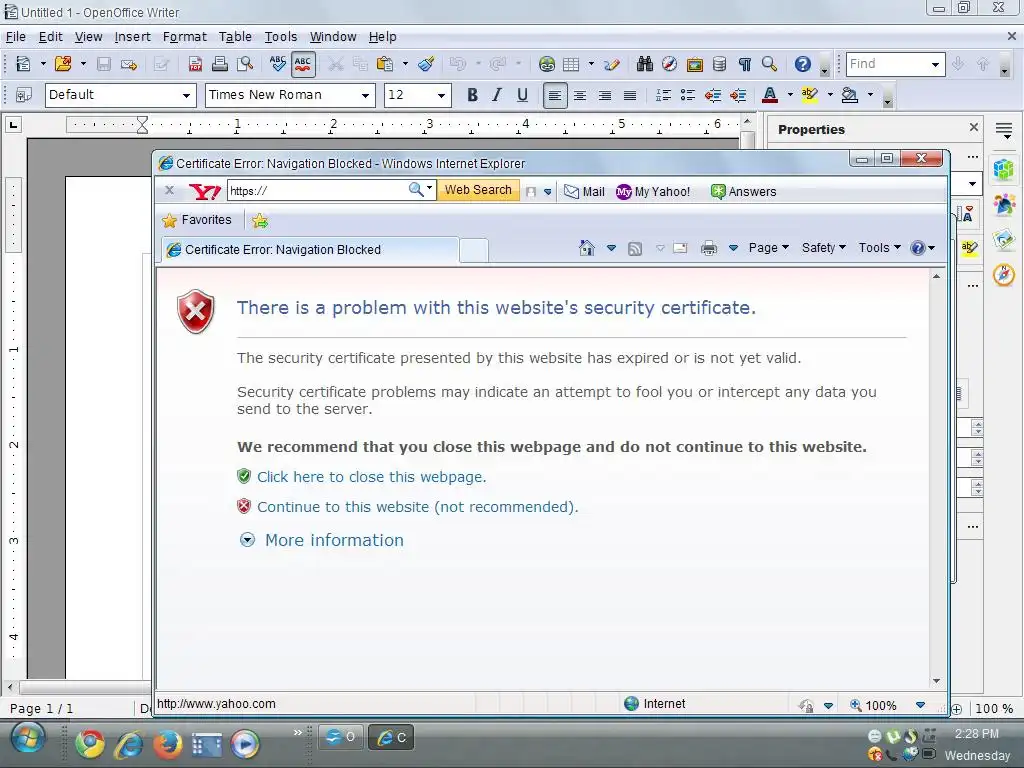1024x768 pixels.
Task: Click the Paste clipboard icon
Action: (x=385, y=64)
